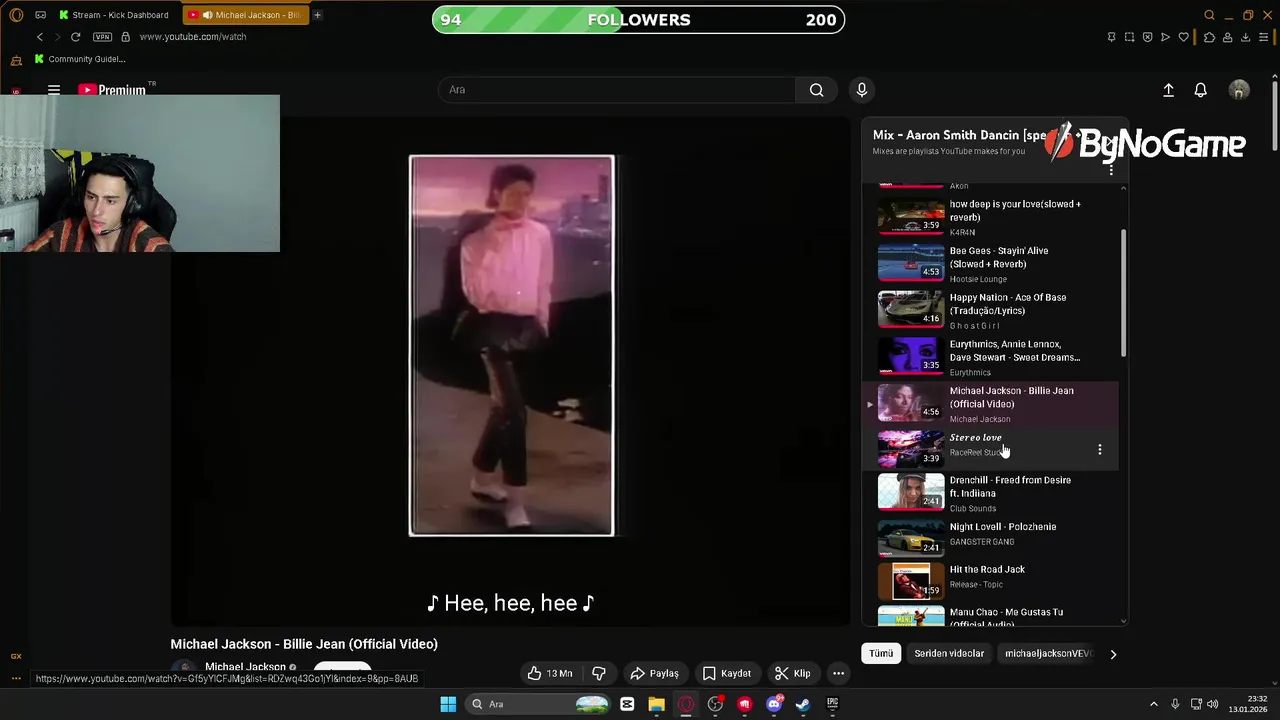The image size is (1280, 720).
Task: Open the Opera flow send icon
Action: point(1166,37)
